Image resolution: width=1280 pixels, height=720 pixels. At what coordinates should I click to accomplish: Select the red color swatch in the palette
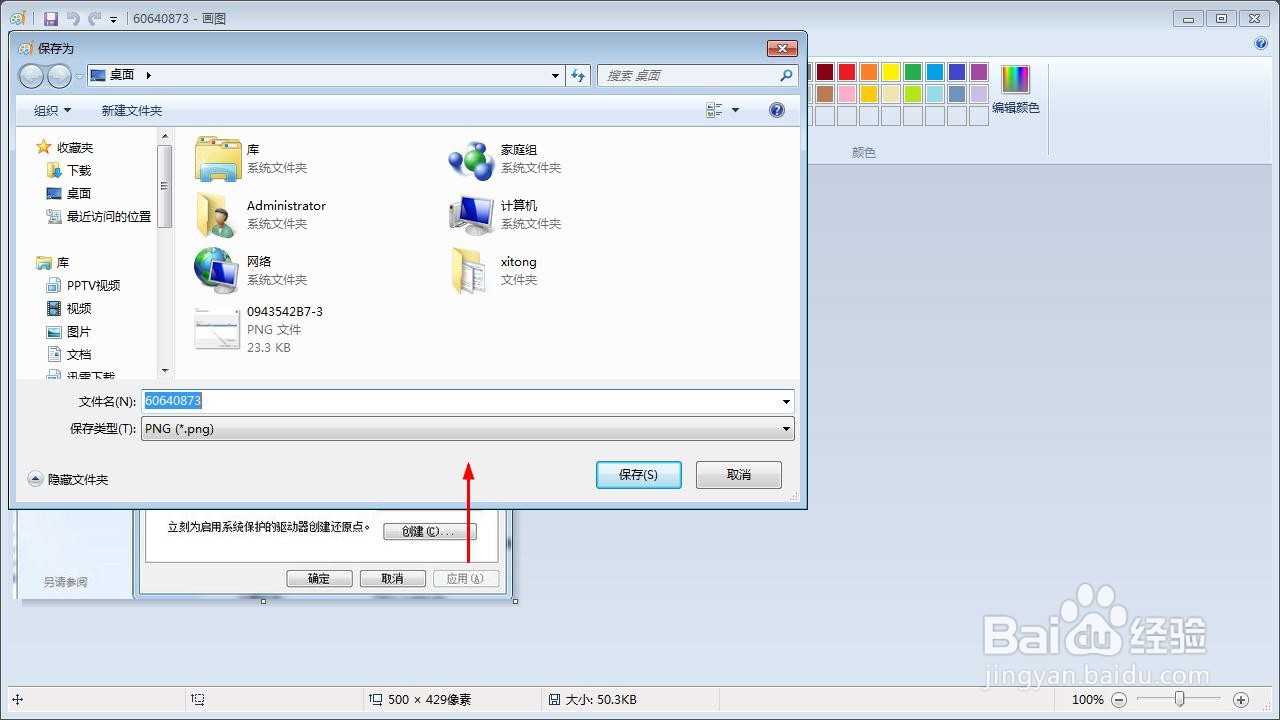click(846, 71)
